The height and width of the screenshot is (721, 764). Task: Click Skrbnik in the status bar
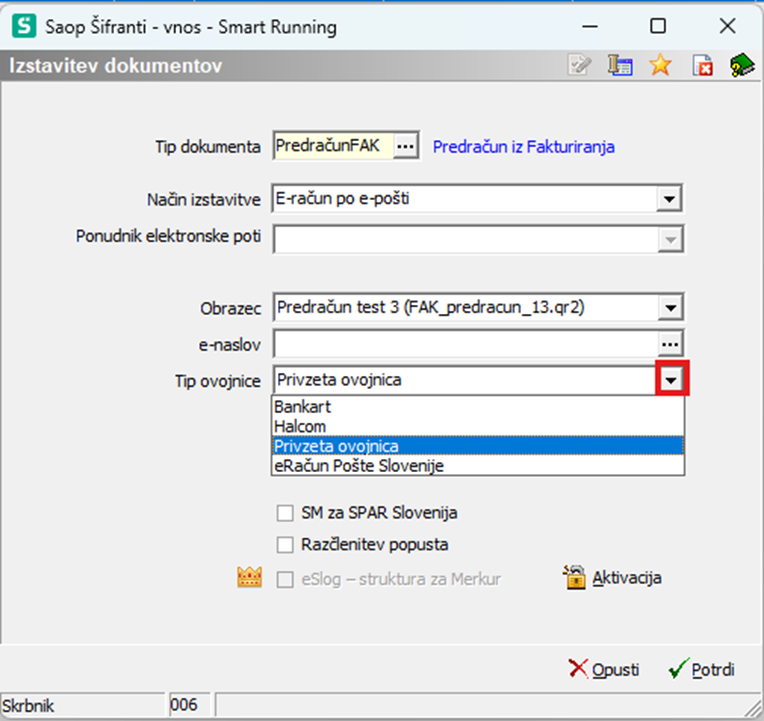pos(28,705)
